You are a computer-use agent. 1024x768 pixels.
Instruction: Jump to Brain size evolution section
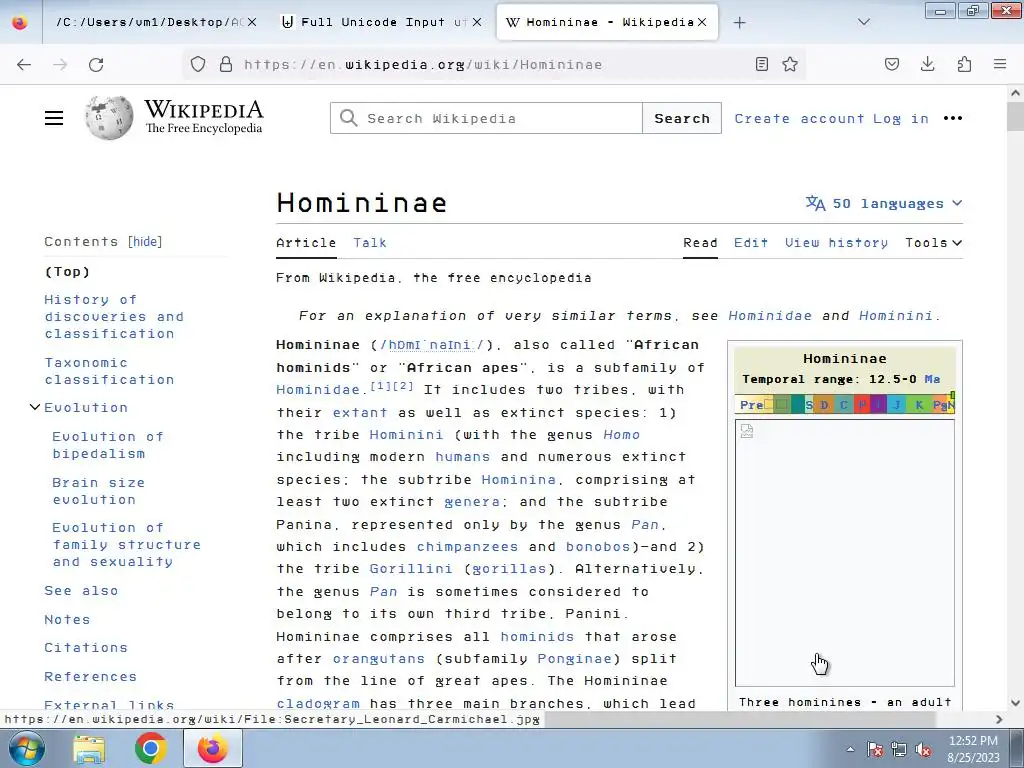[x=99, y=490]
